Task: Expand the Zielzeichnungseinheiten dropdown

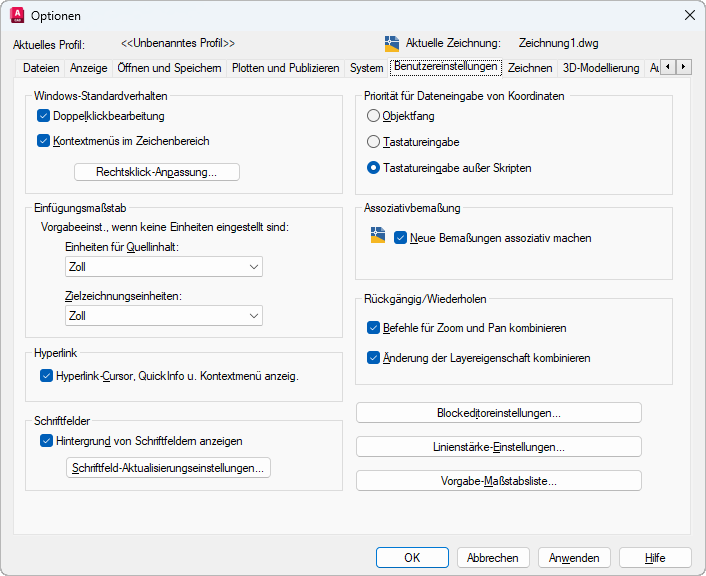Action: [163, 316]
